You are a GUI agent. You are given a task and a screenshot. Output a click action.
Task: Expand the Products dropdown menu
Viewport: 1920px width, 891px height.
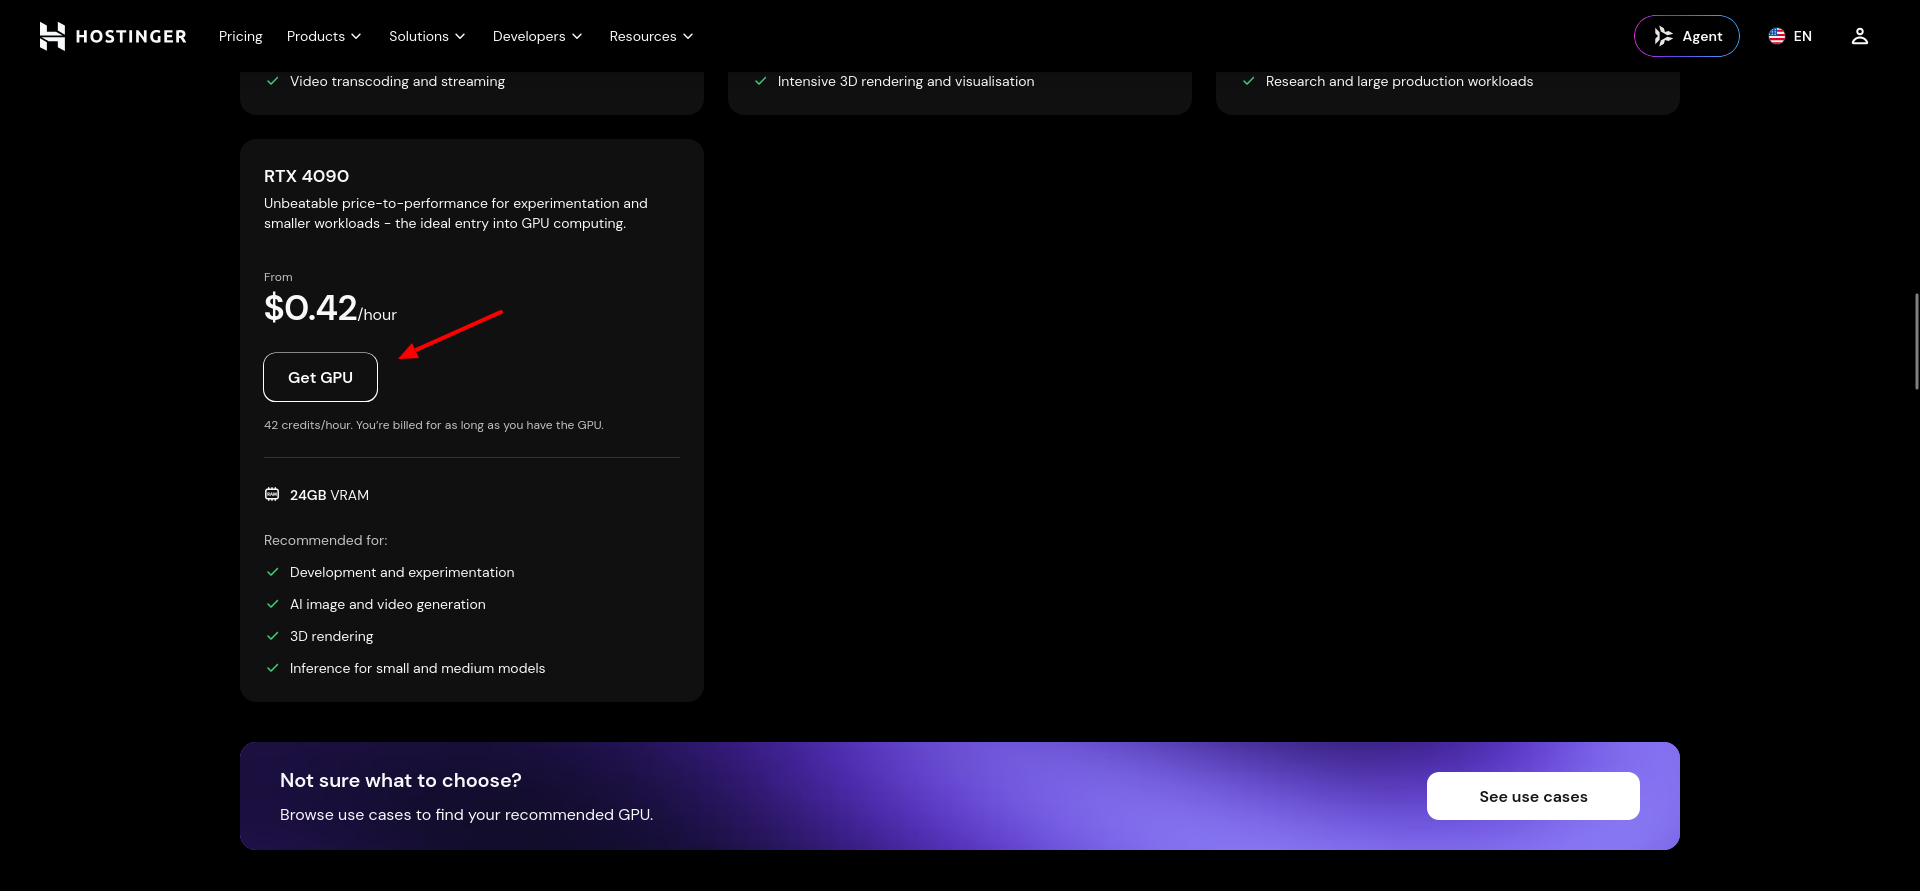click(x=324, y=36)
